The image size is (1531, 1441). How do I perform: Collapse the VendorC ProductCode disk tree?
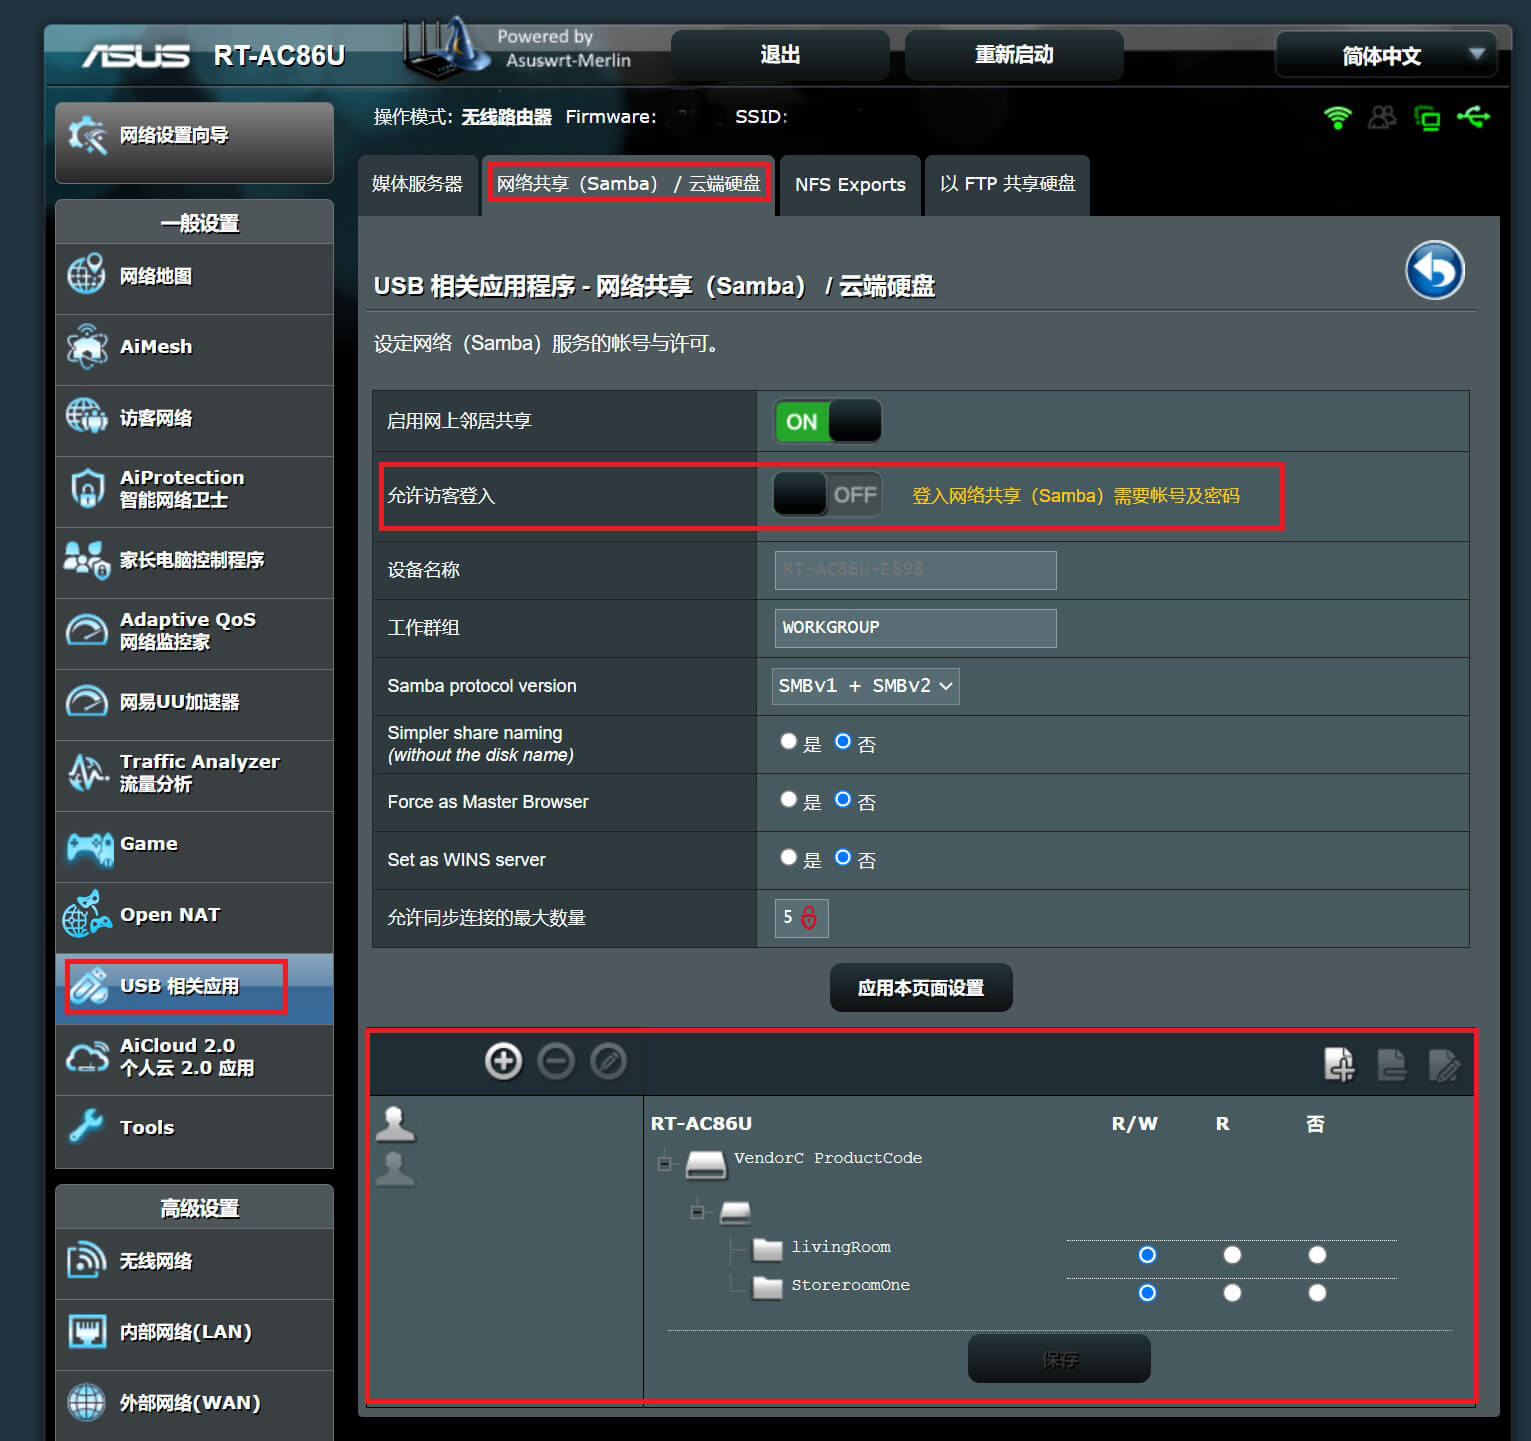(664, 1162)
